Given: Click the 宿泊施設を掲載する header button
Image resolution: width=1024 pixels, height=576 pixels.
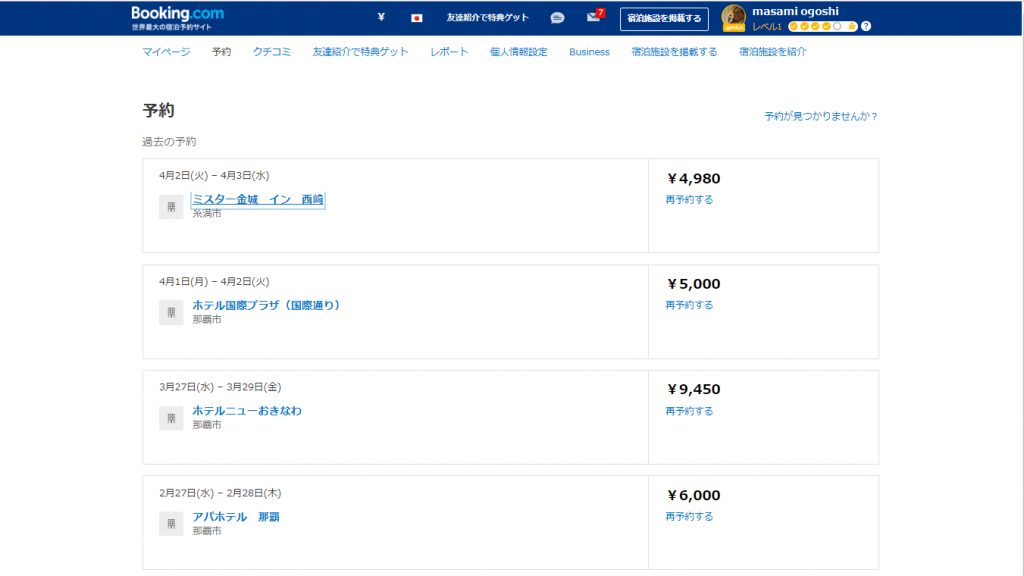Looking at the screenshot, I should pyautogui.click(x=664, y=18).
